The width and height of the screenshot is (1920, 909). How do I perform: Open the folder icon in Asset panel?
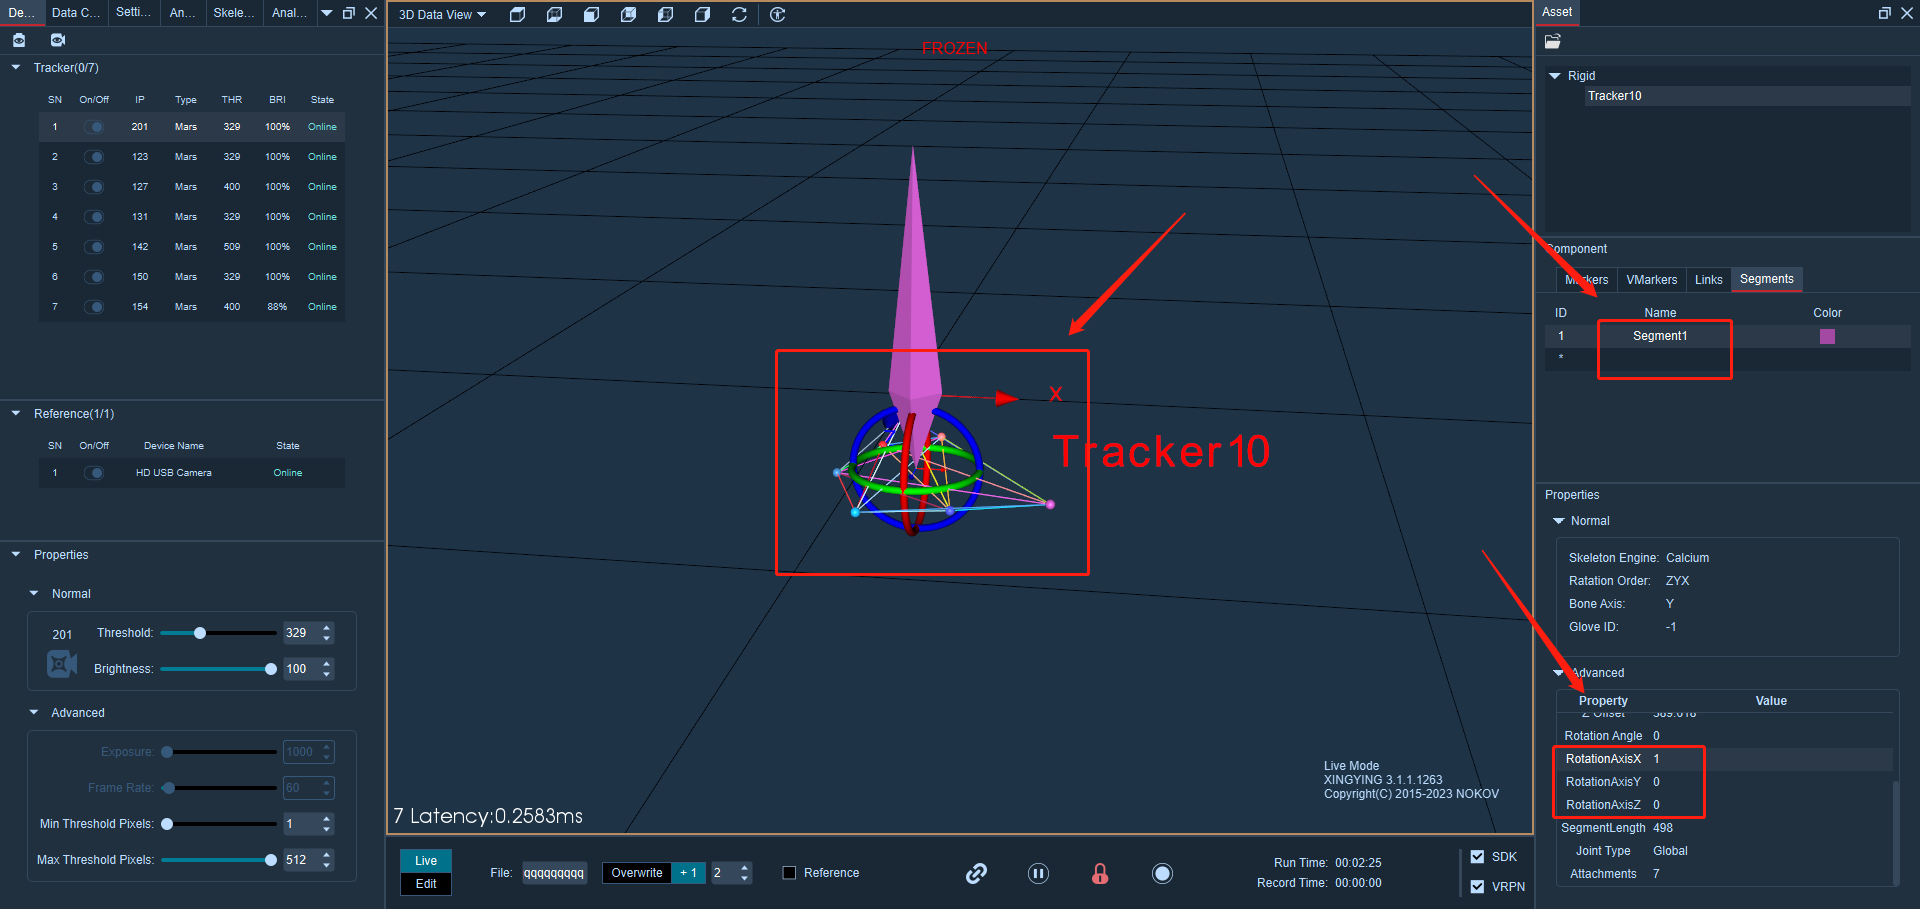[1552, 41]
